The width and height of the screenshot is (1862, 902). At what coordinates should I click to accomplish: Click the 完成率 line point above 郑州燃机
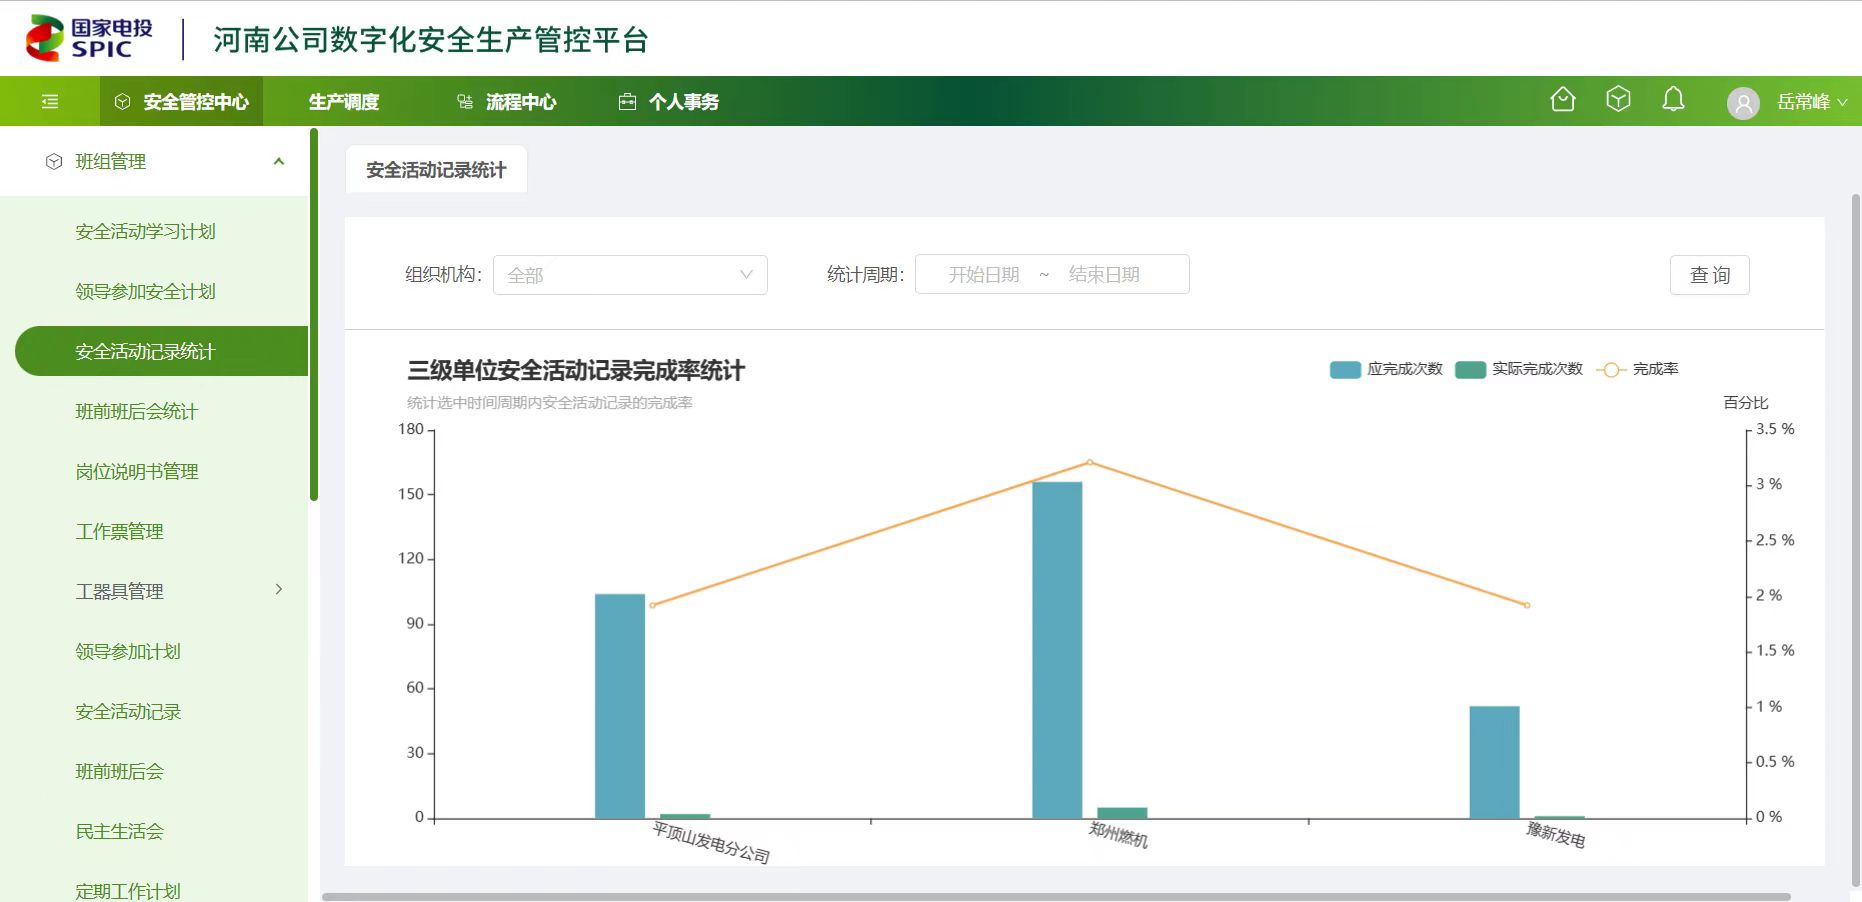[x=1089, y=462]
